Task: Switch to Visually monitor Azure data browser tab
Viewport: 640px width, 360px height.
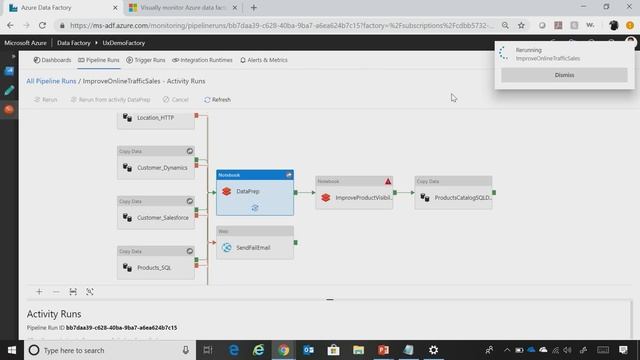Action: [183, 8]
